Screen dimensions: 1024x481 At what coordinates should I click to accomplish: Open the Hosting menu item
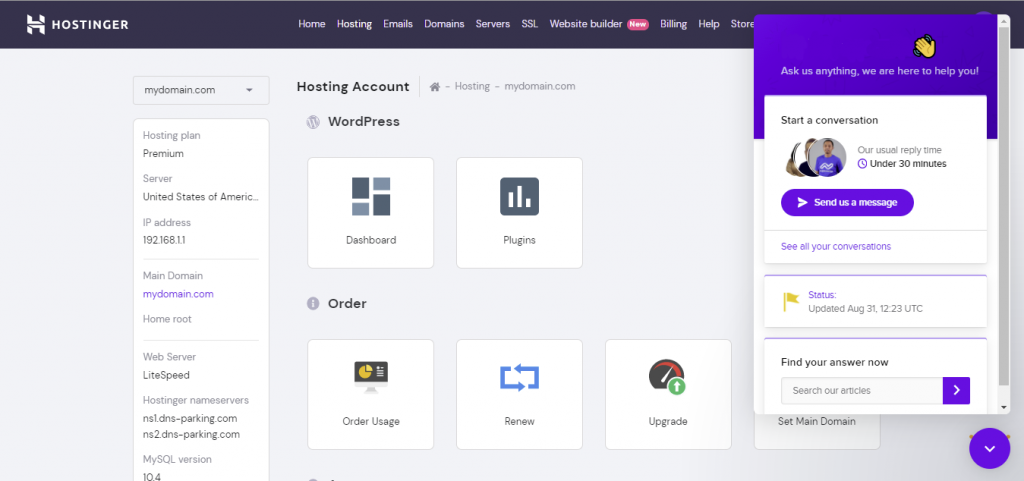point(354,24)
